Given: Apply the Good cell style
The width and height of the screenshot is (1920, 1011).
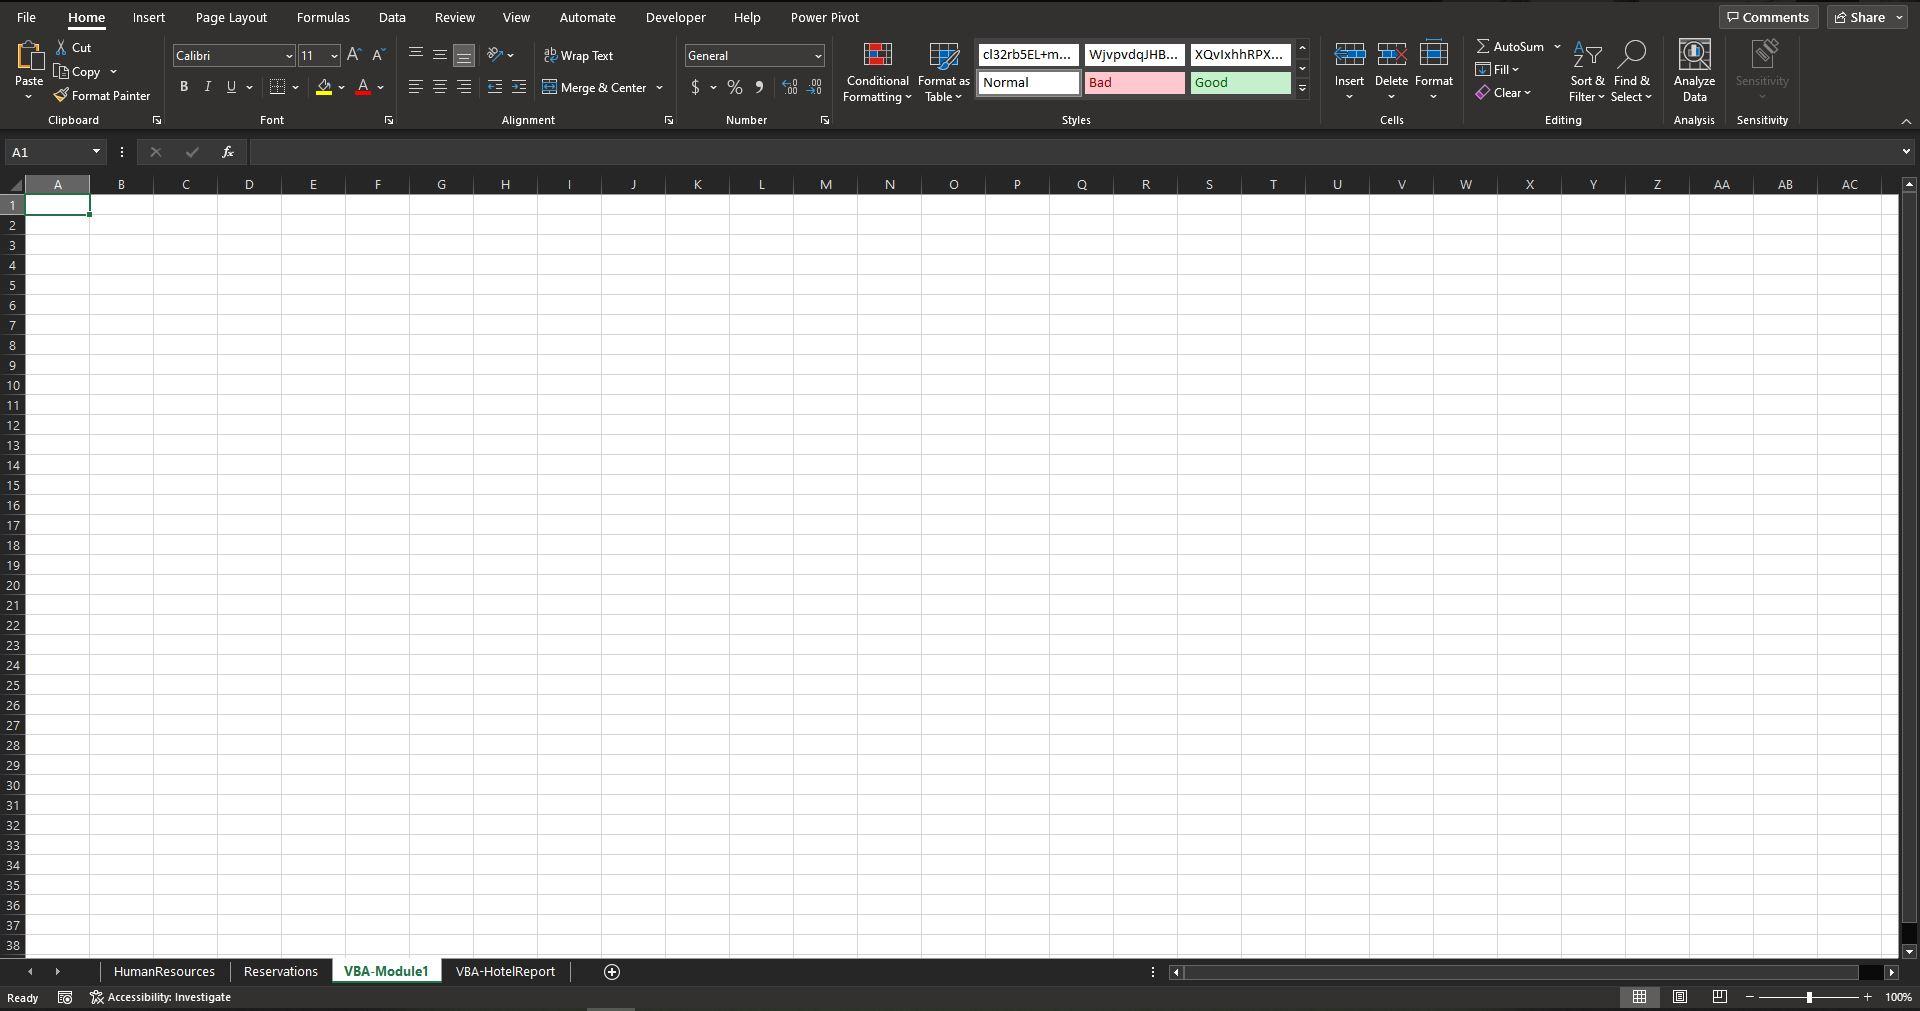Looking at the screenshot, I should tap(1239, 82).
